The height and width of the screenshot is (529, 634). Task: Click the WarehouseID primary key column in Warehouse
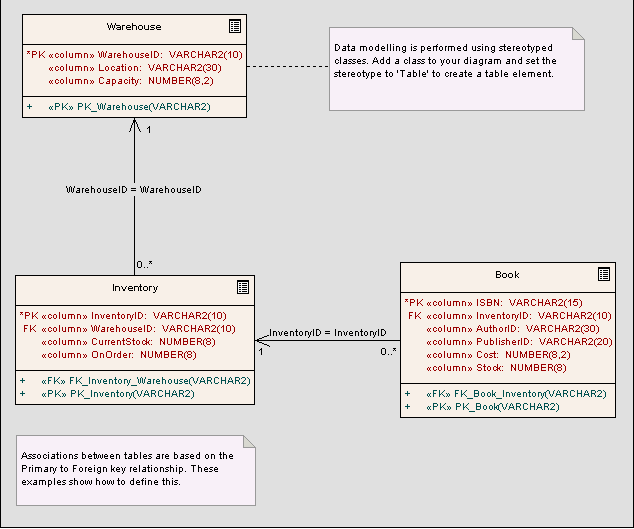pyautogui.click(x=133, y=53)
